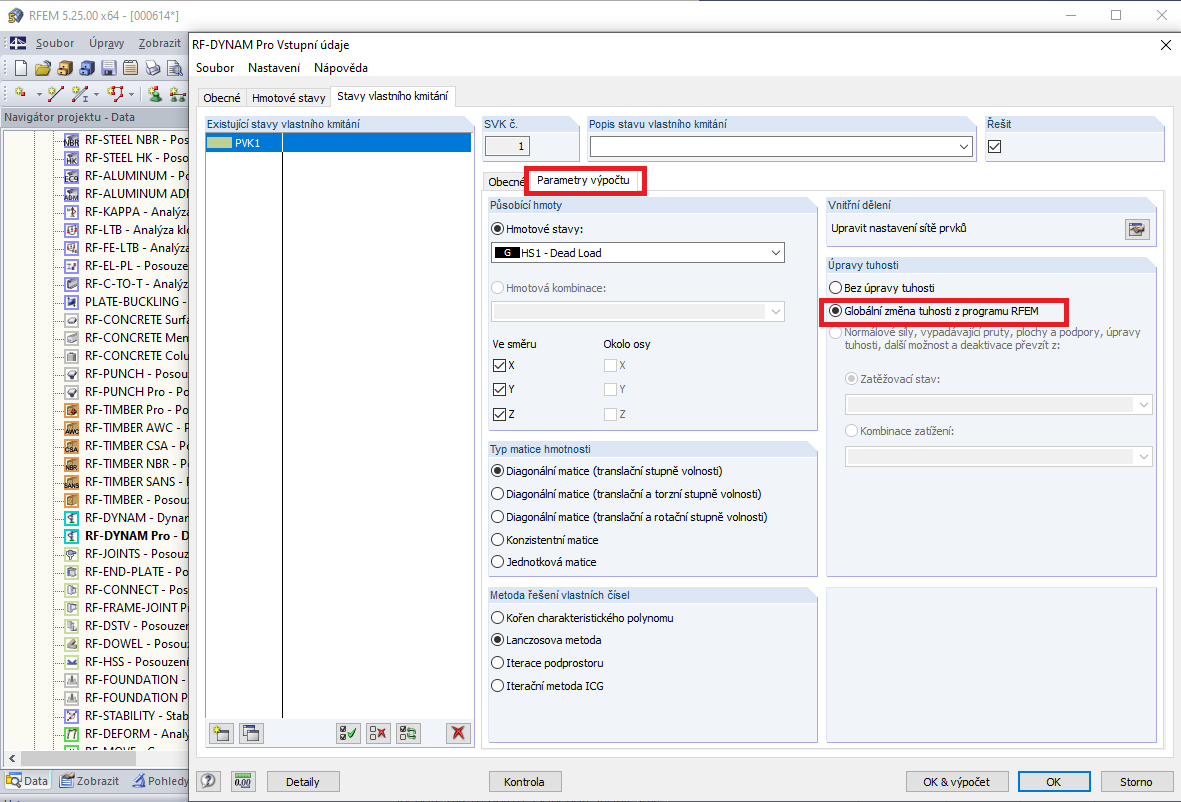Screen dimensions: 1181x802
Task: Open Soubor menu in RF-DYNAM Pro dialog
Action: click(x=215, y=68)
